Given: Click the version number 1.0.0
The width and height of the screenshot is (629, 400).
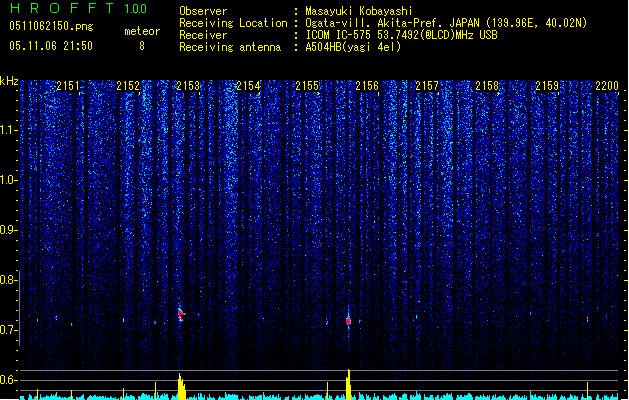Looking at the screenshot, I should (x=136, y=9).
